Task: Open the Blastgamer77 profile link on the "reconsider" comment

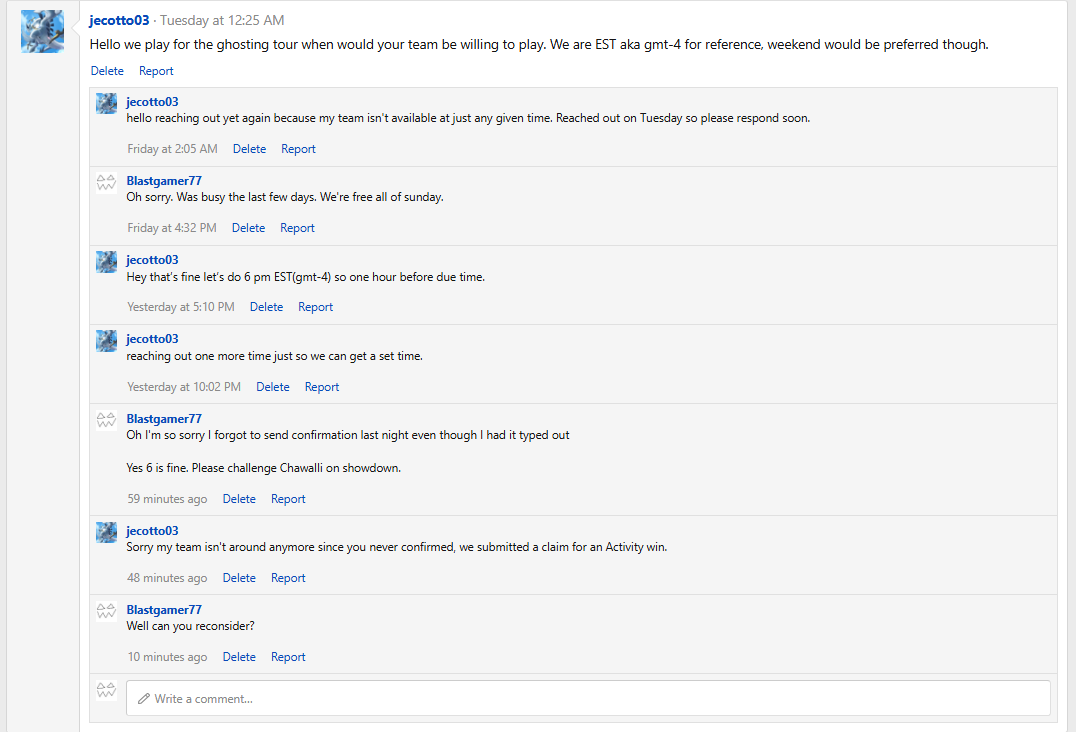Action: 164,610
